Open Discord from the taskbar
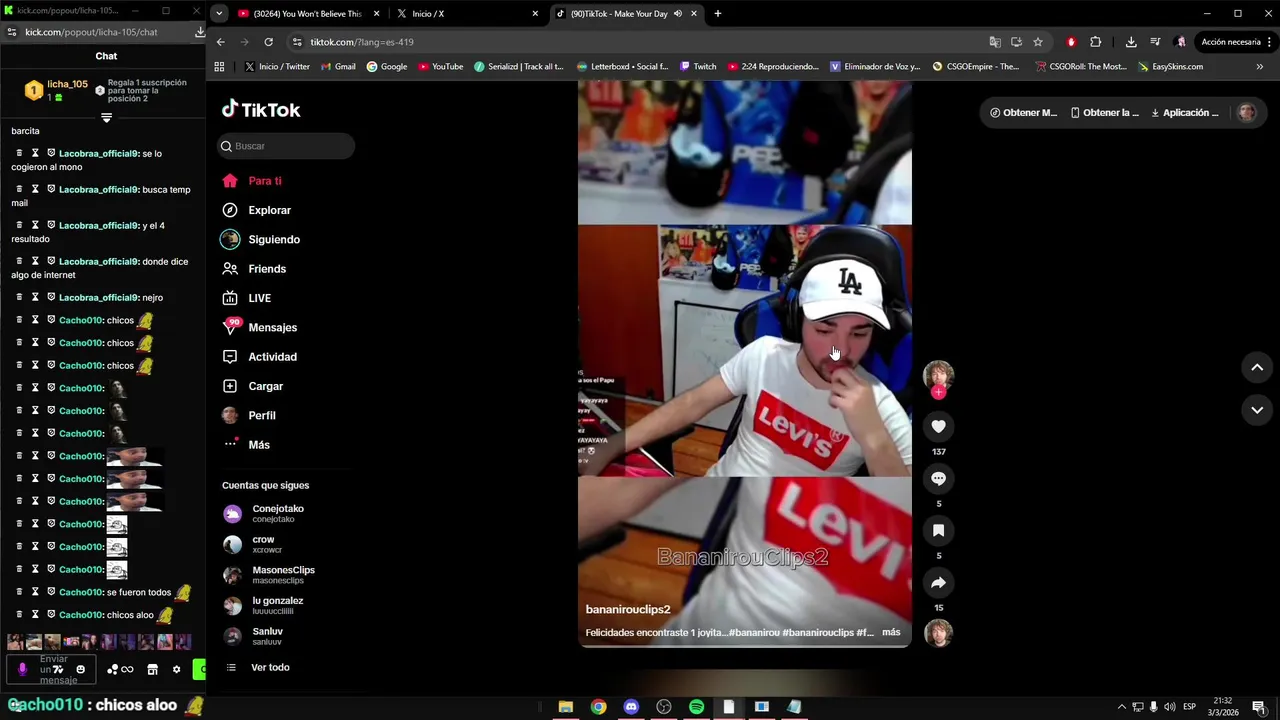1280x720 pixels. (x=631, y=707)
